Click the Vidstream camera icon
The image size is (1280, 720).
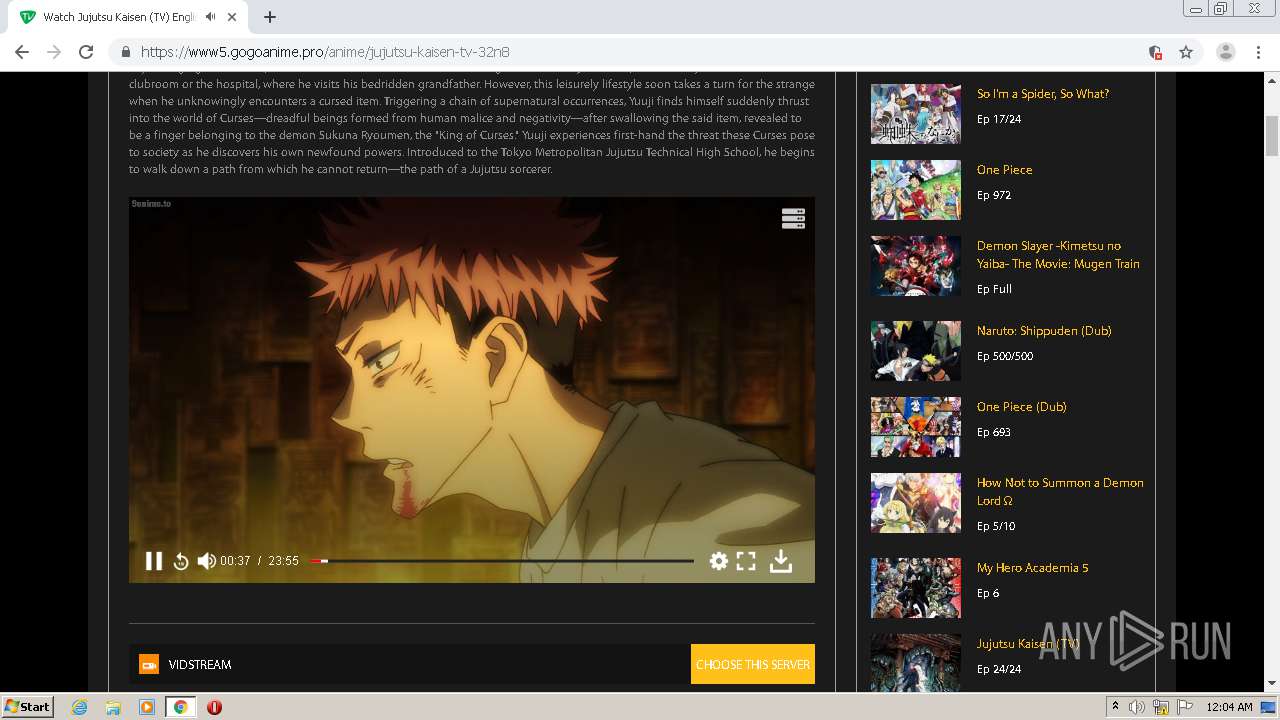(x=148, y=665)
